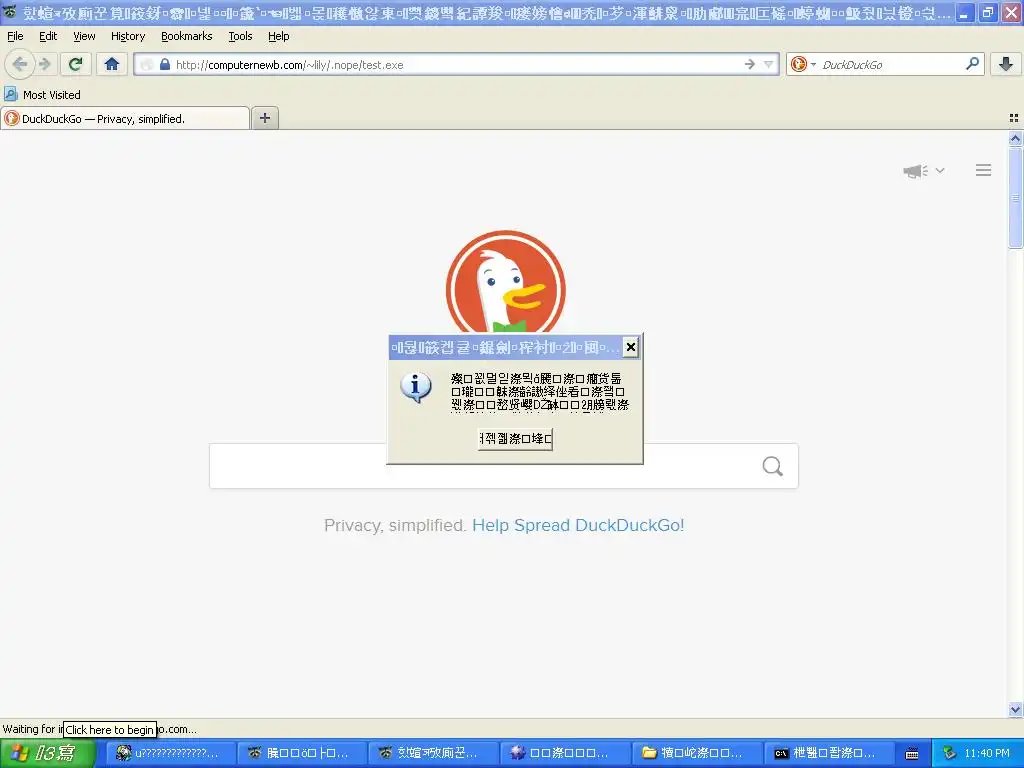The width and height of the screenshot is (1024, 768).
Task: Select the DuckDuckGo — Privacy, simplified tab
Action: (x=125, y=118)
